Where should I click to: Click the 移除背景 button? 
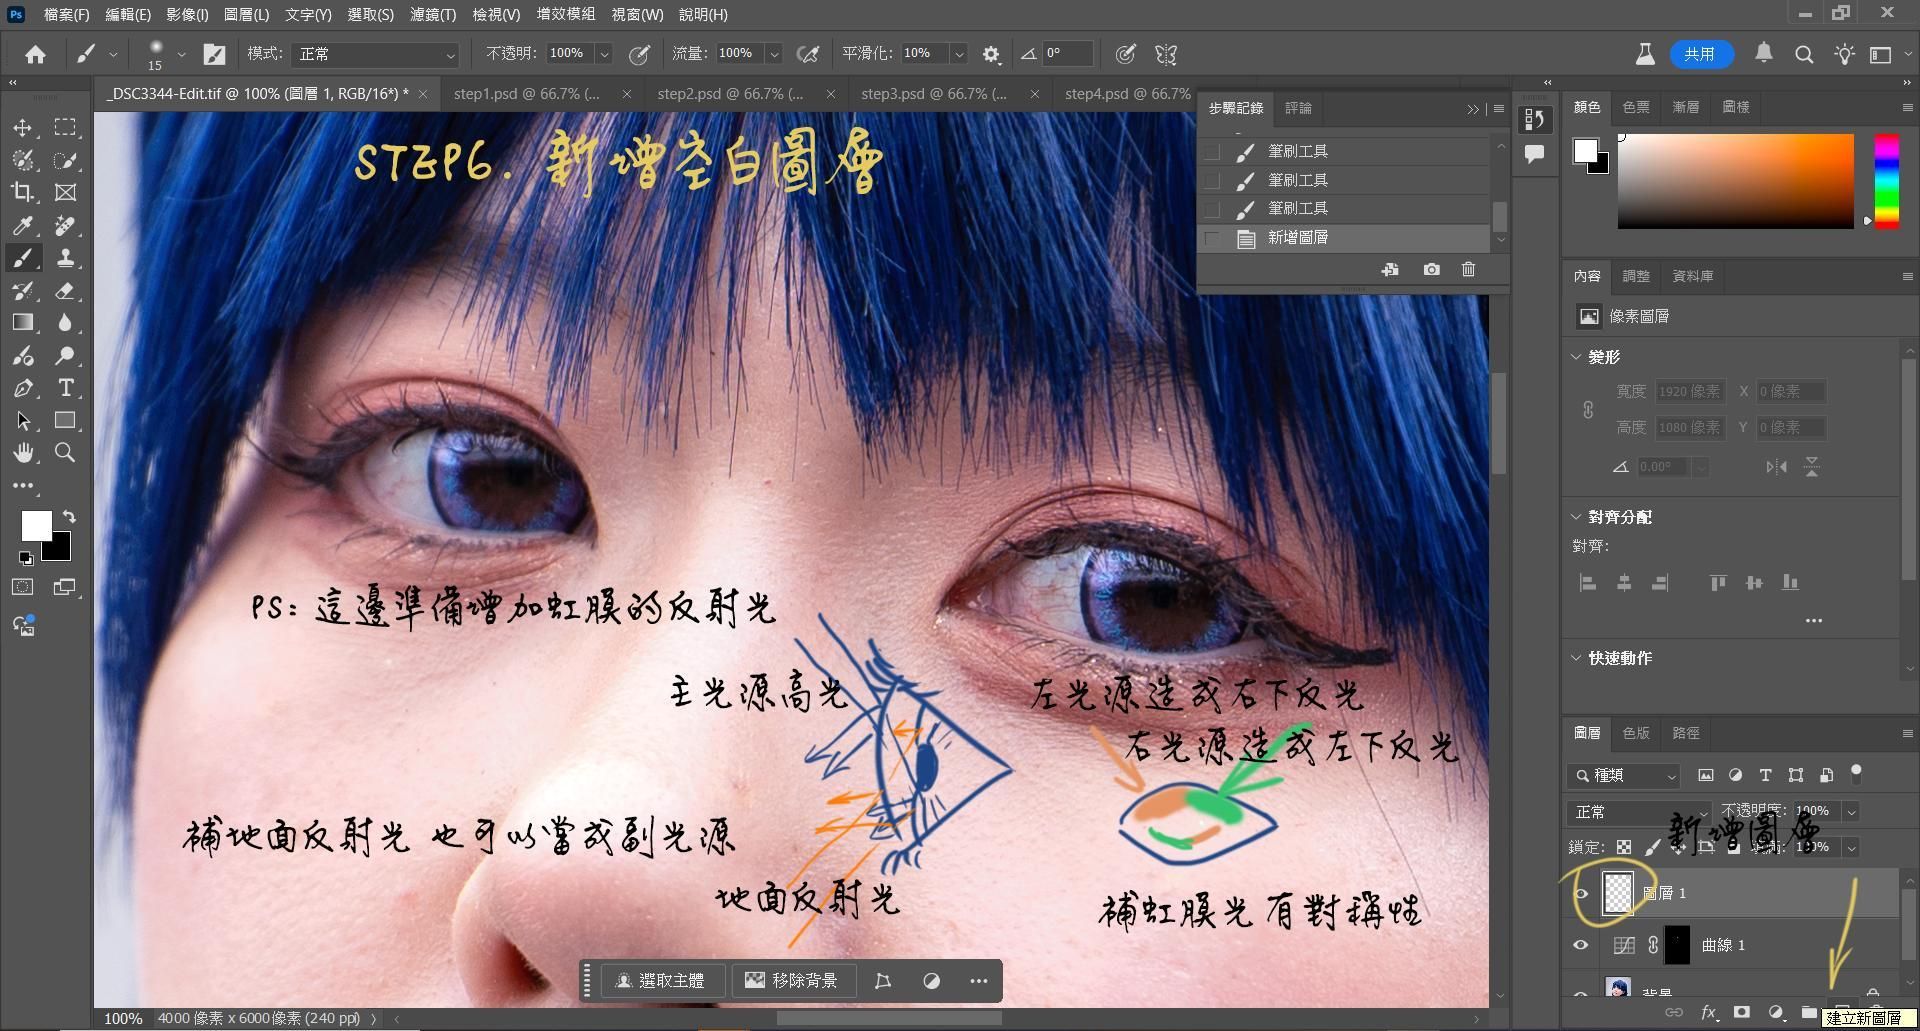tap(792, 981)
